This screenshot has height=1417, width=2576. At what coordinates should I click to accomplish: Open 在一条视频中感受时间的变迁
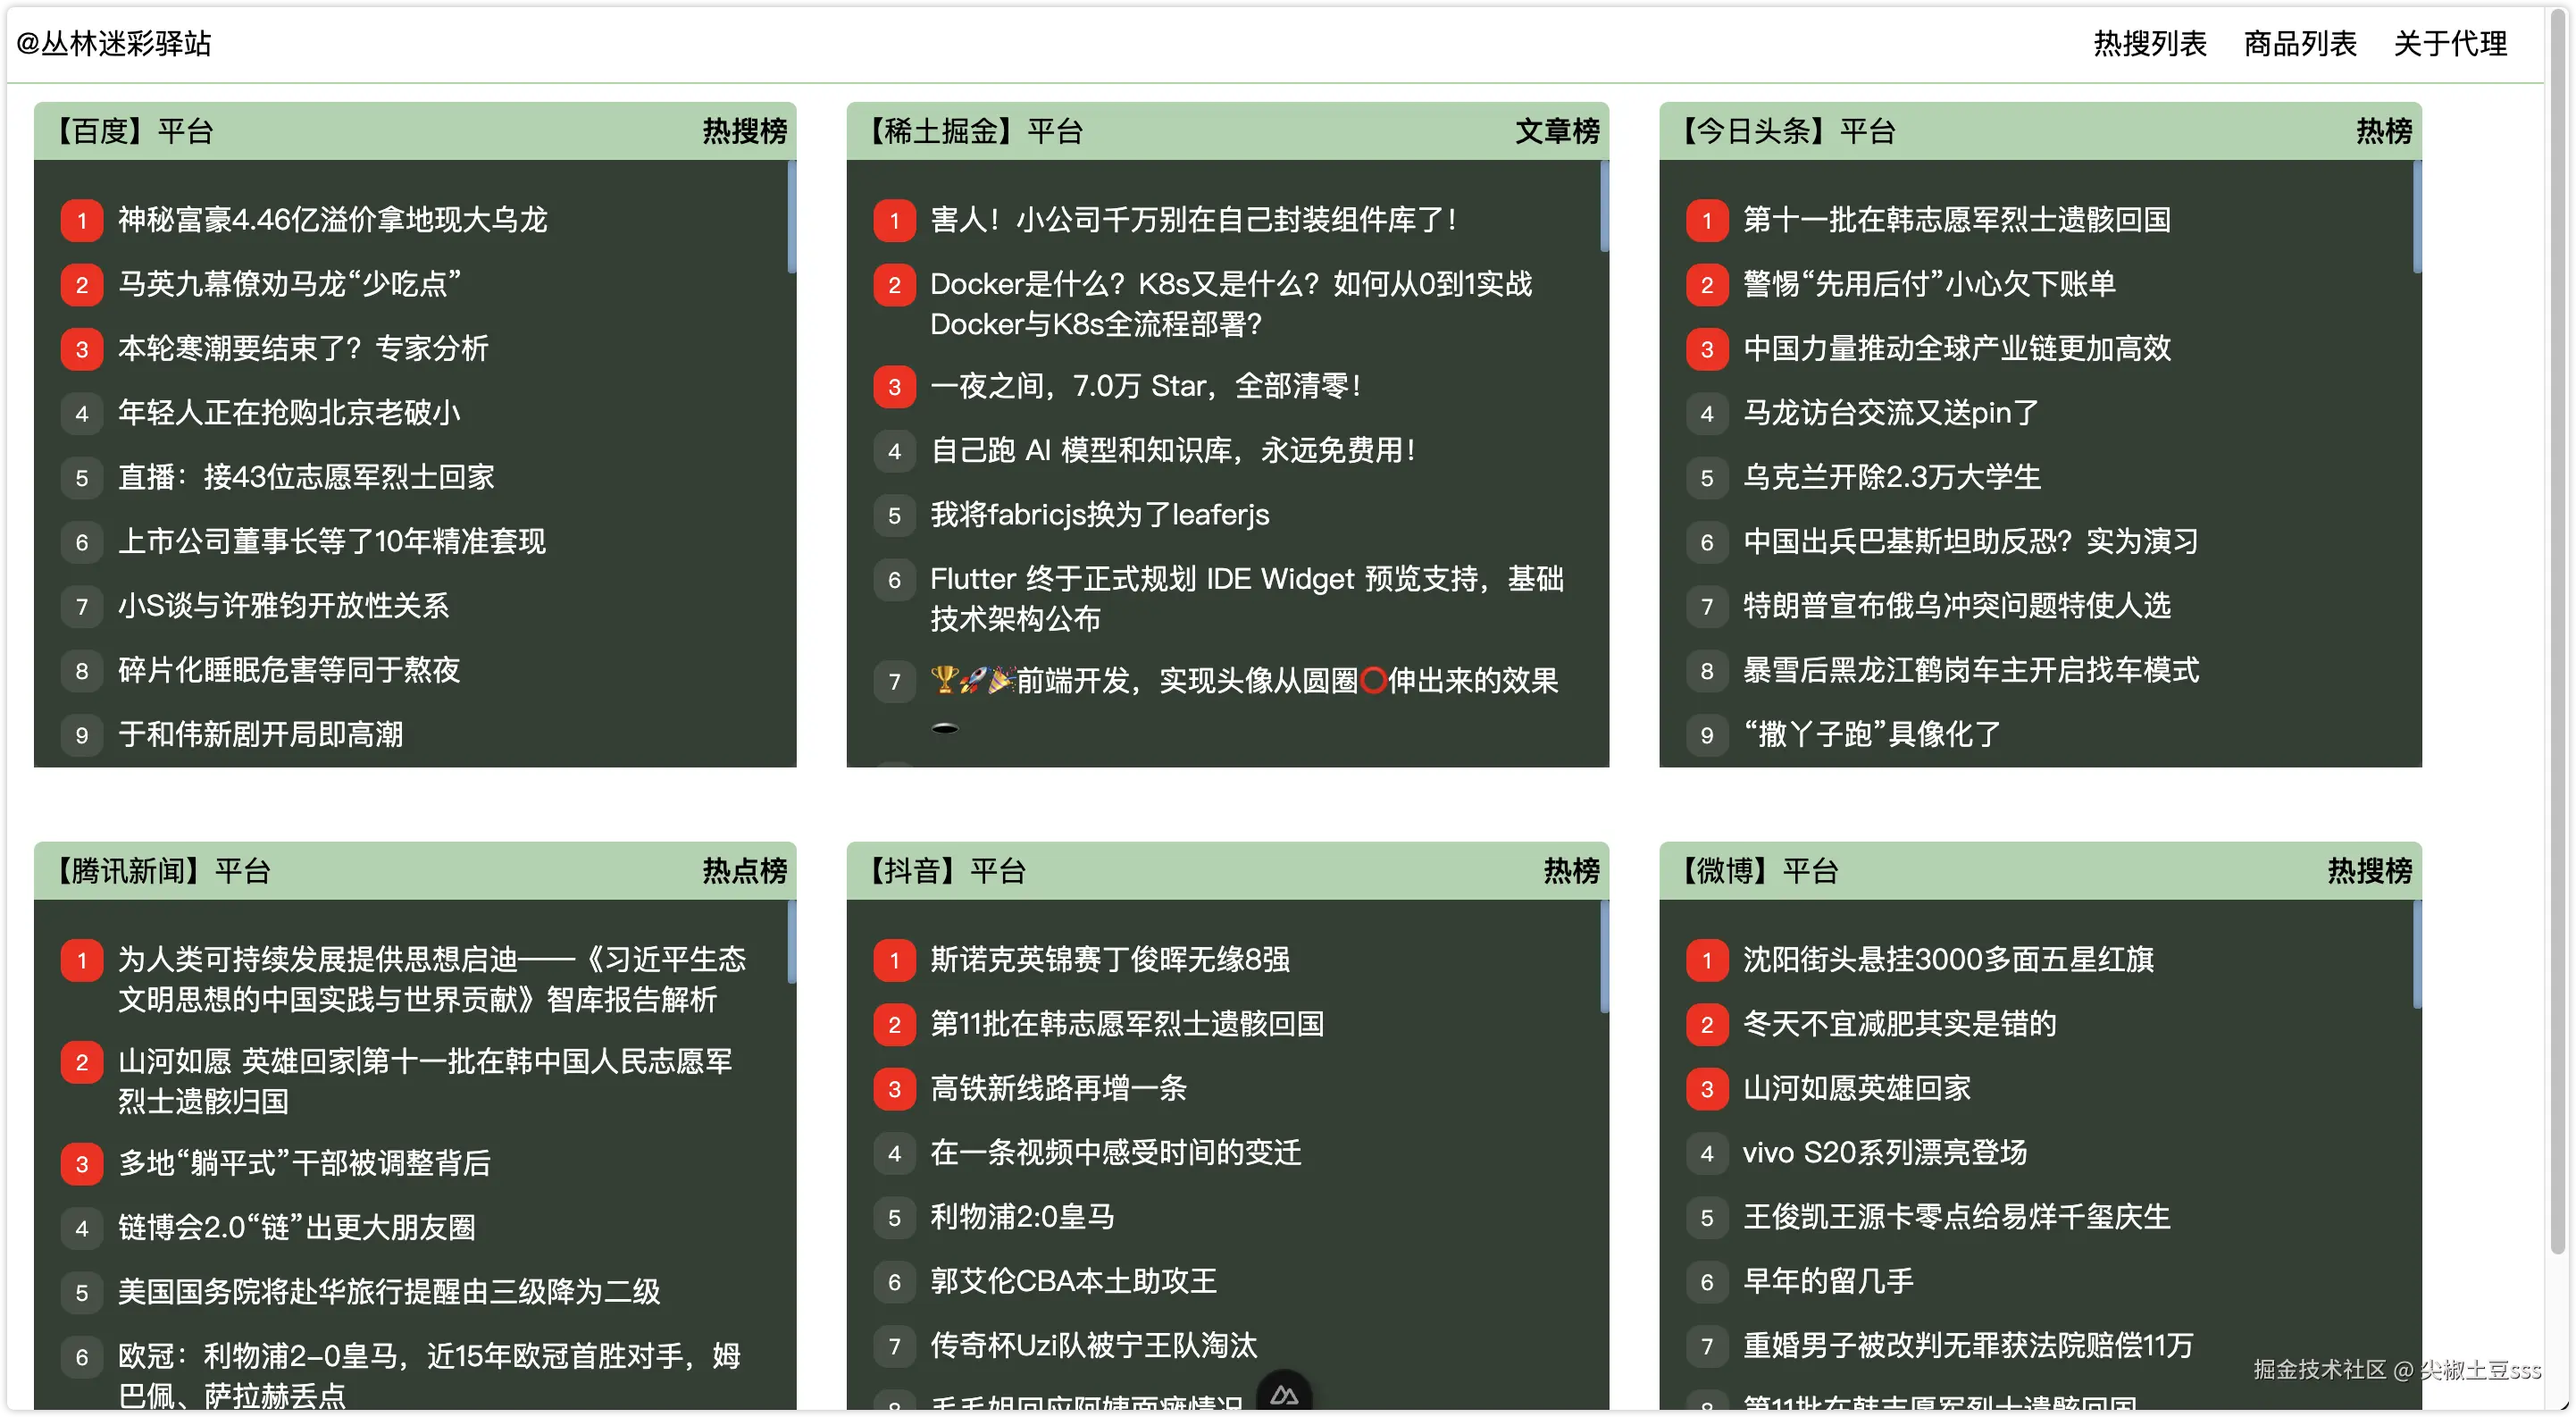point(1116,1153)
